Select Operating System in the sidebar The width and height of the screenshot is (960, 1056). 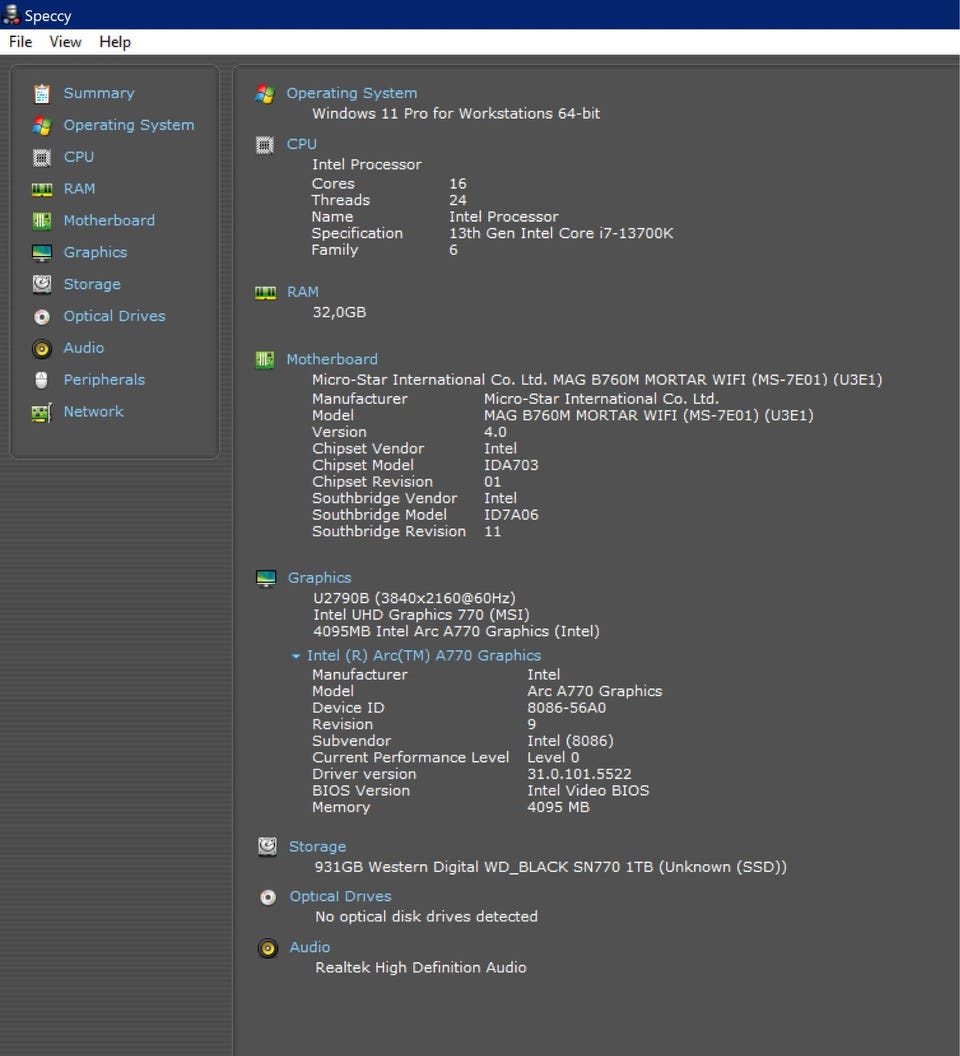[x=128, y=125]
